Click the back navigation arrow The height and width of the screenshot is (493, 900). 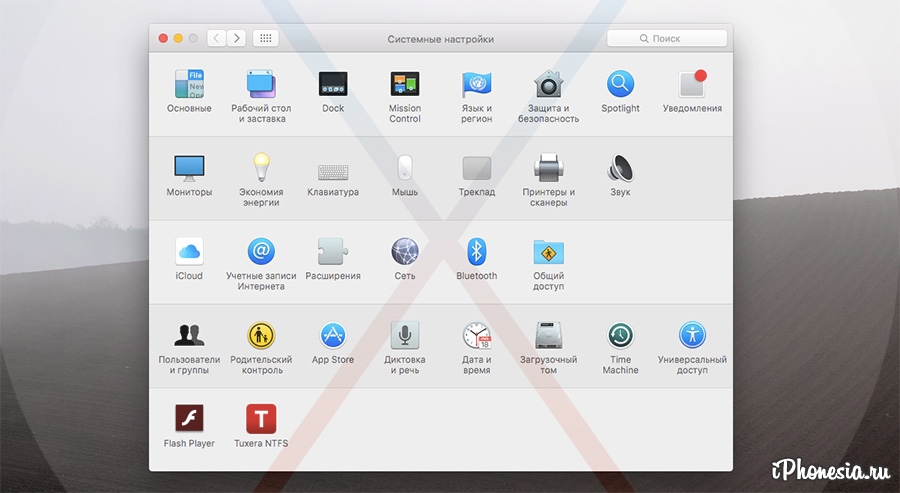click(216, 38)
